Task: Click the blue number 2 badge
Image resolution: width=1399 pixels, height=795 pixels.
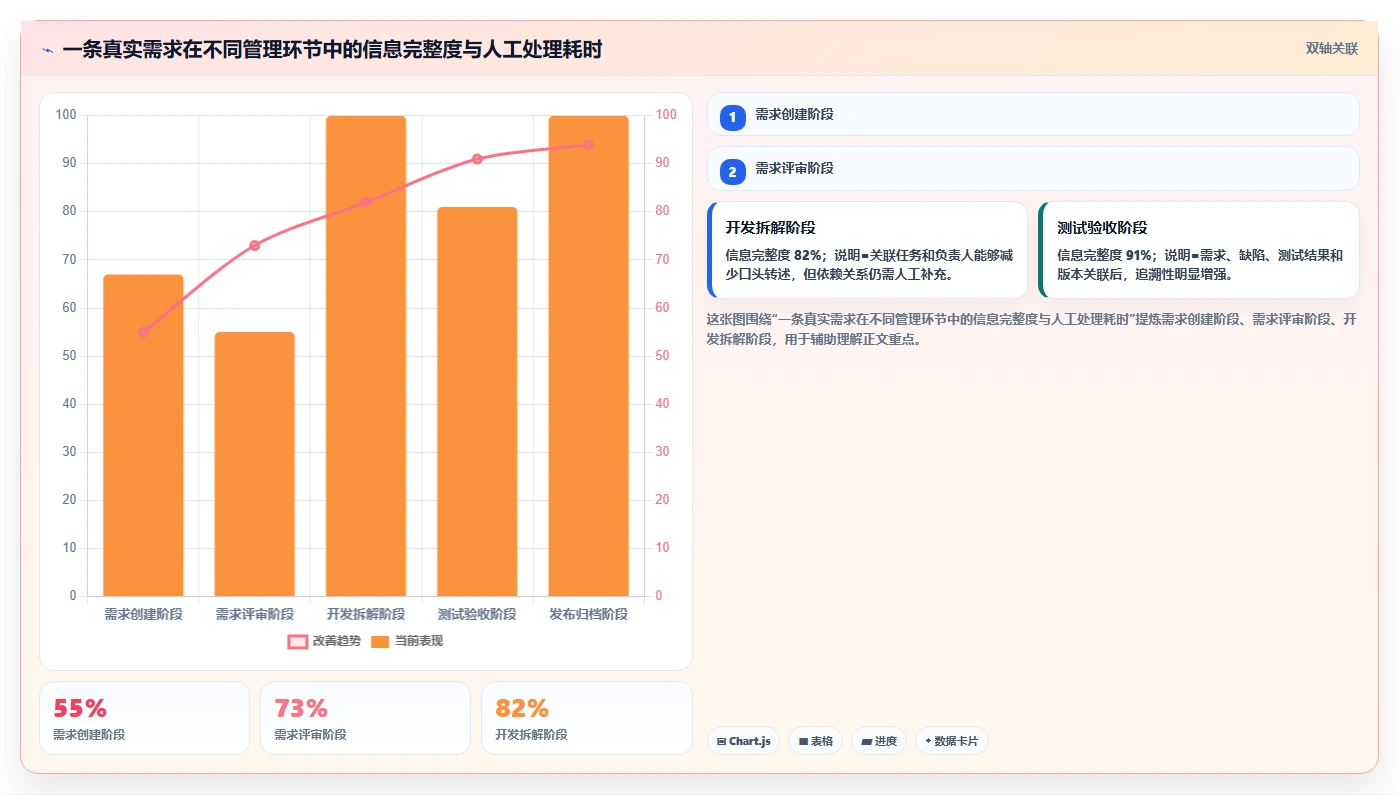Action: click(732, 172)
